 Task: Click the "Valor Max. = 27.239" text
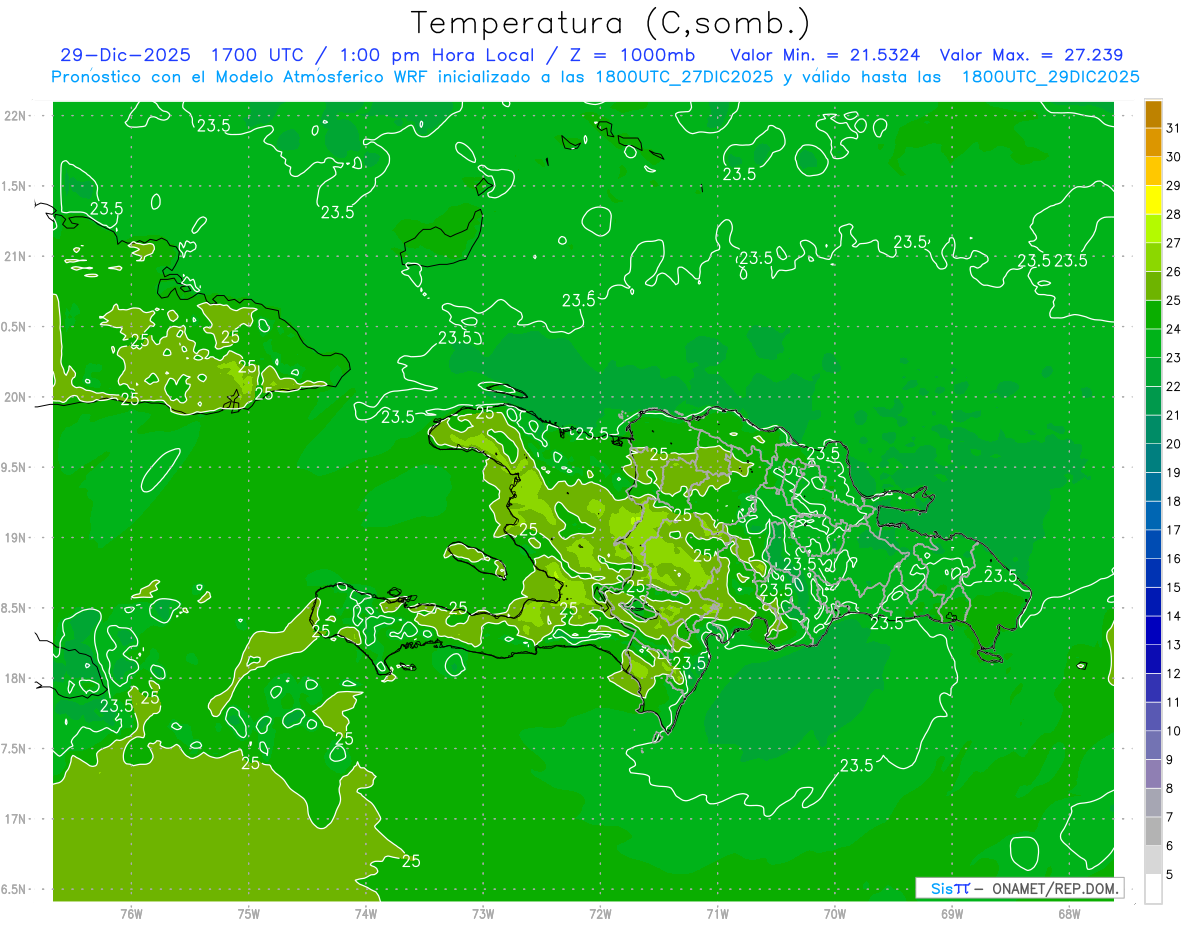[1031, 55]
